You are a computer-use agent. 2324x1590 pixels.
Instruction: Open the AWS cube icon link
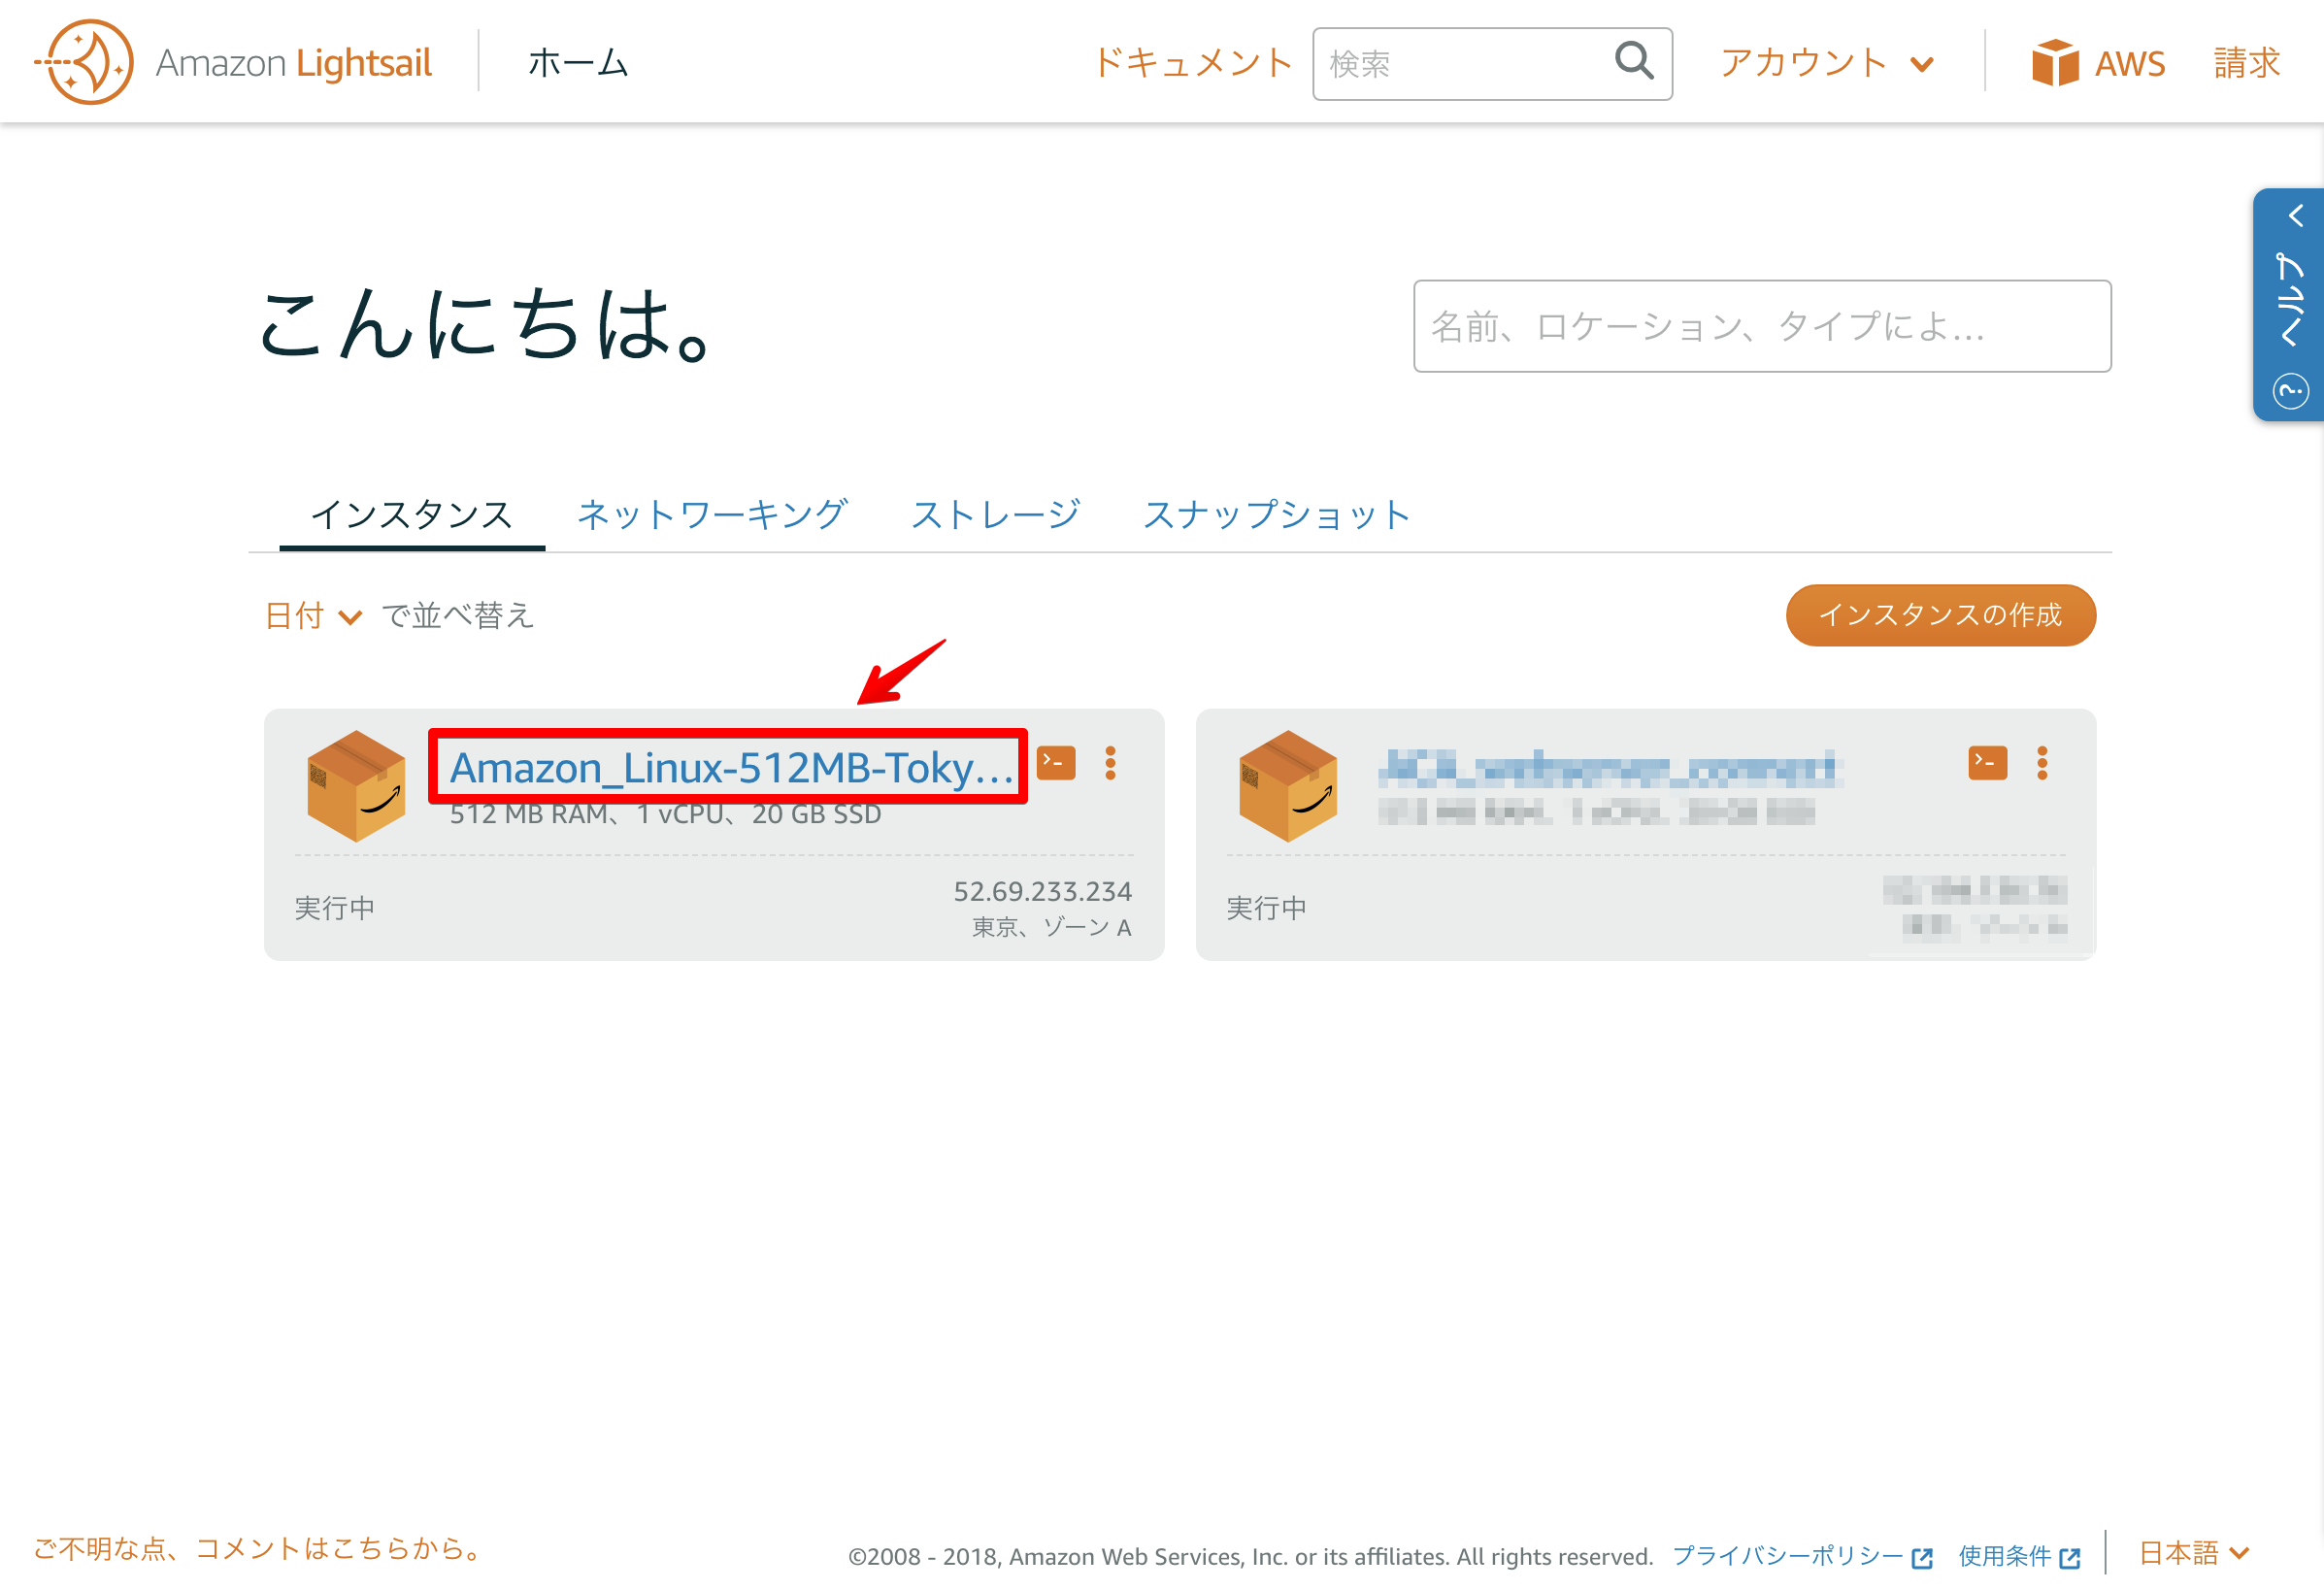pyautogui.click(x=2055, y=63)
